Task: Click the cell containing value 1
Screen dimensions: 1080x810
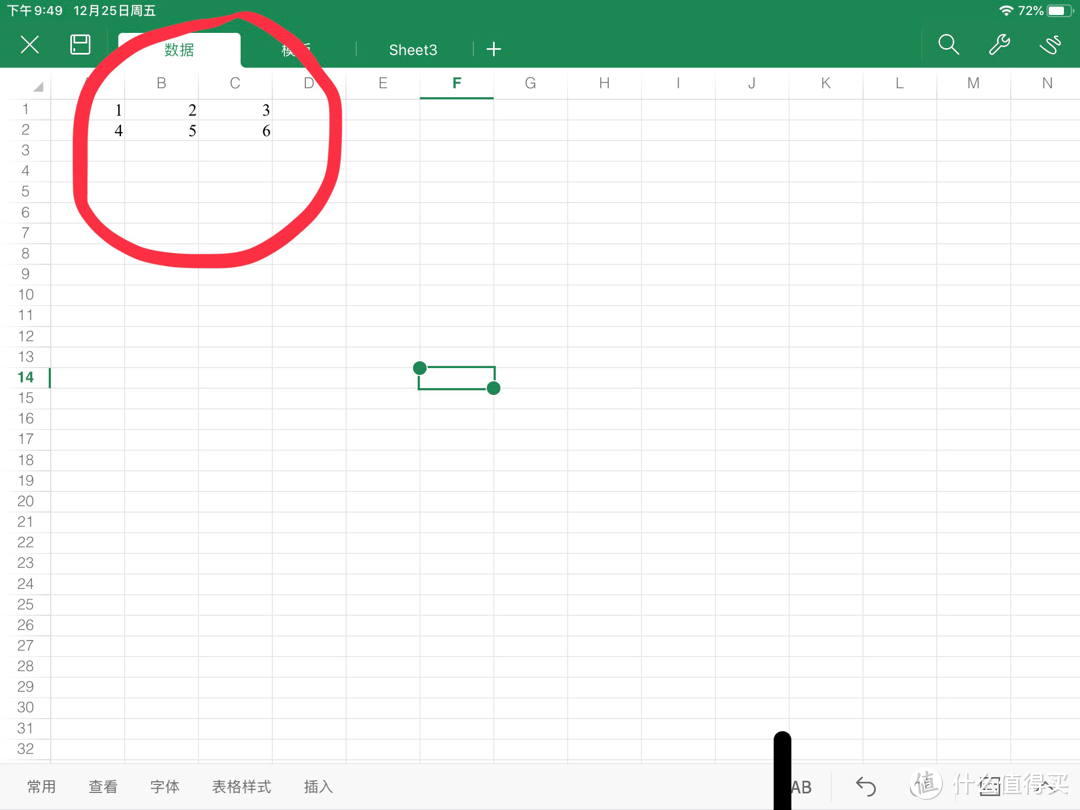Action: 87,110
